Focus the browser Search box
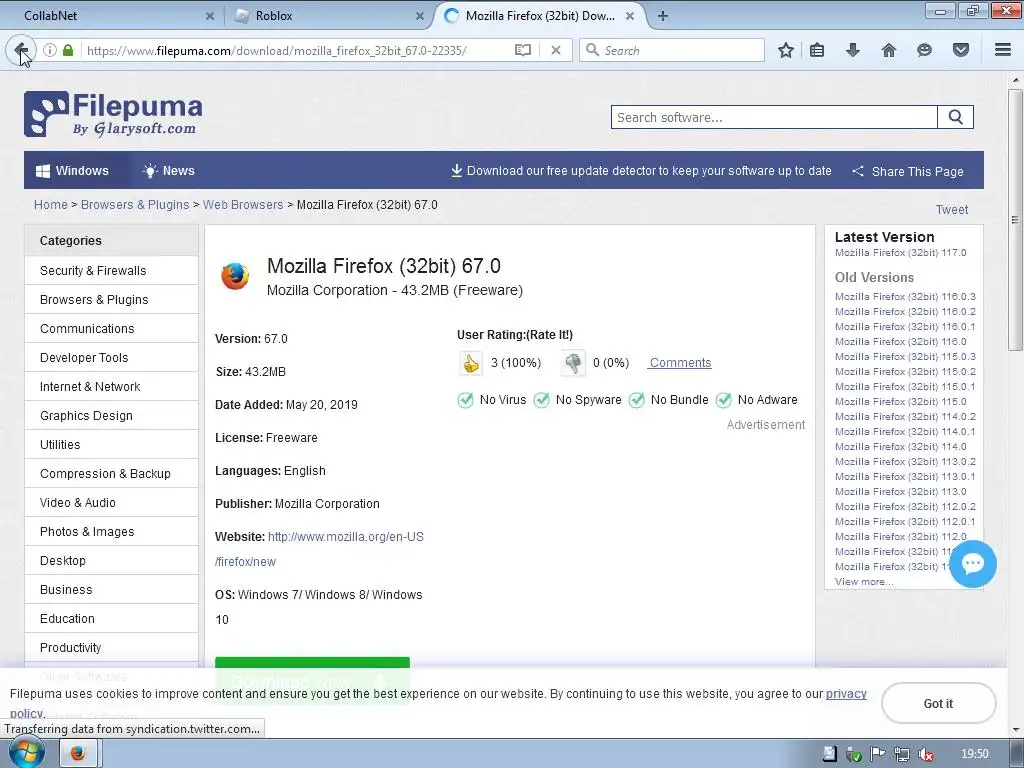The width and height of the screenshot is (1024, 768). tap(671, 50)
